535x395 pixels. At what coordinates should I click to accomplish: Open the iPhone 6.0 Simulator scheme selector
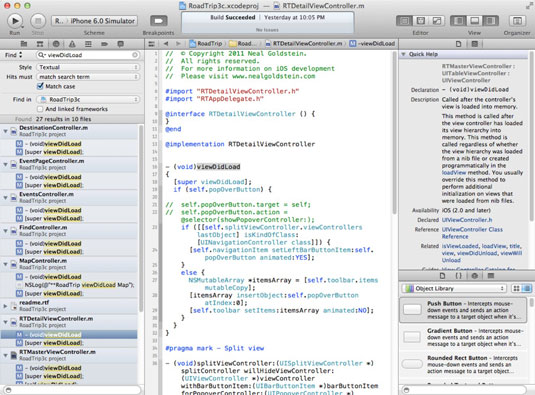tap(102, 21)
